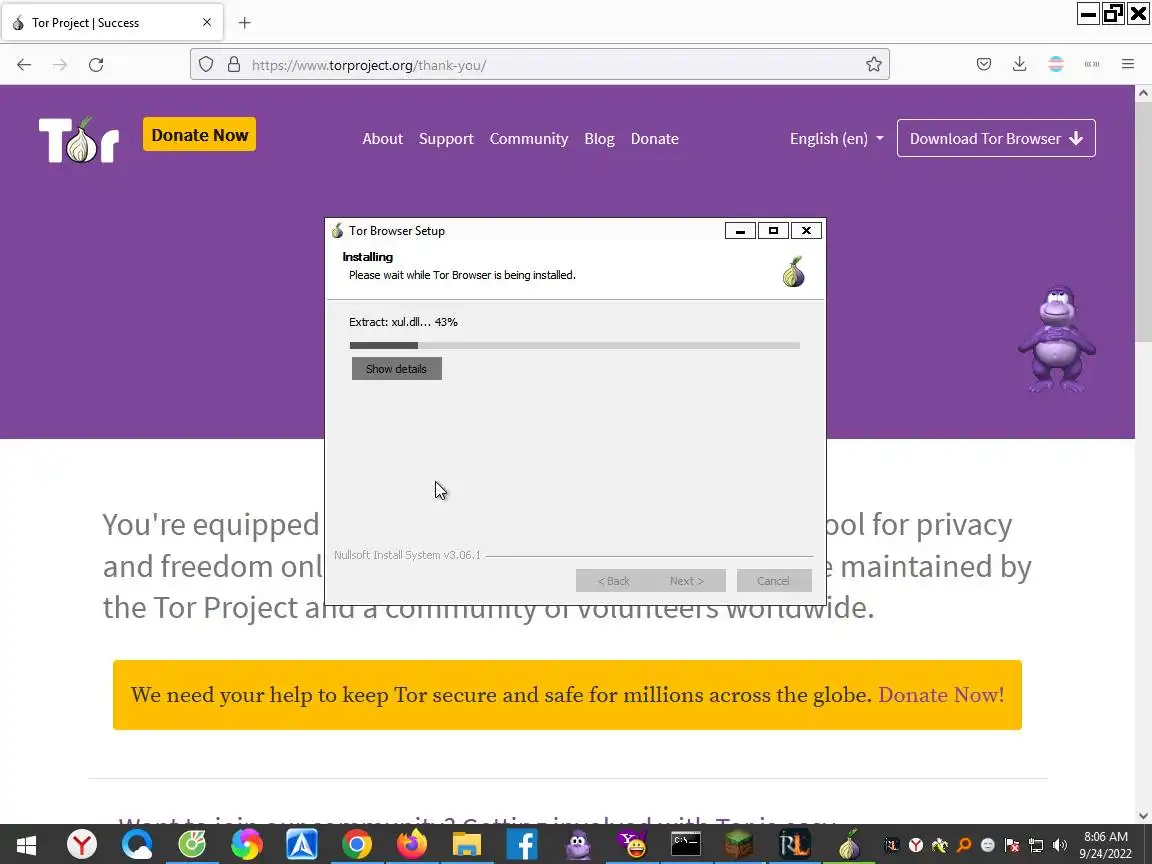This screenshot has height=864, width=1152.
Task: Open the browser hamburger application menu
Action: [1128, 65]
